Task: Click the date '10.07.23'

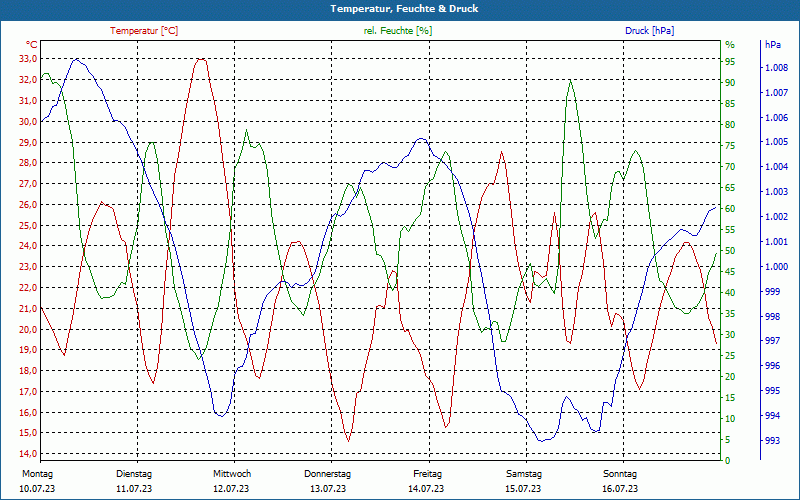Action: (x=37, y=489)
